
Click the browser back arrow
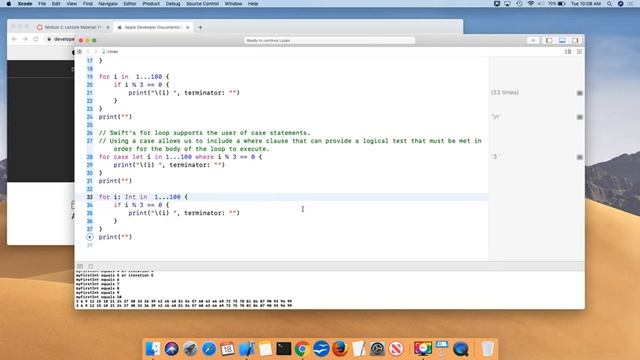coord(14,39)
